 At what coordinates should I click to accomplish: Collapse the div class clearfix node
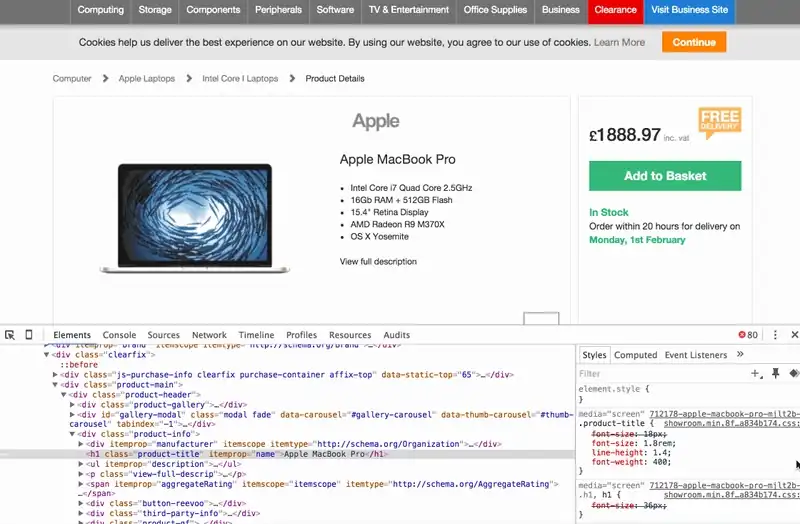(46, 354)
